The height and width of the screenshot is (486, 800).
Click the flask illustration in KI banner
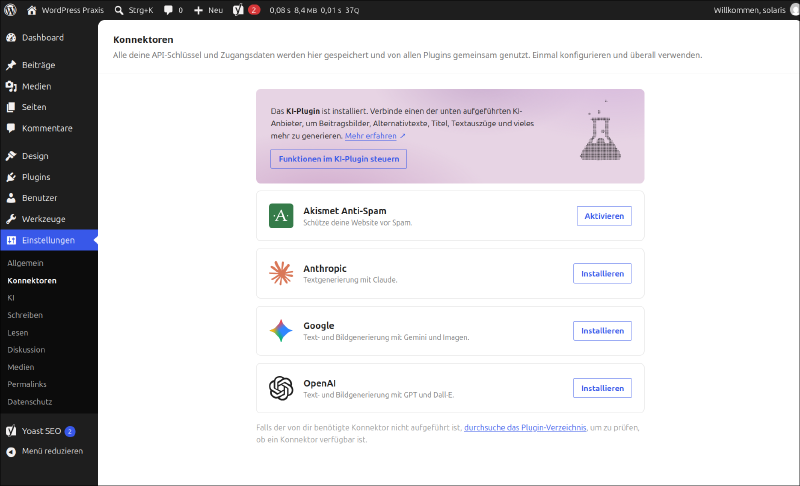coord(601,130)
